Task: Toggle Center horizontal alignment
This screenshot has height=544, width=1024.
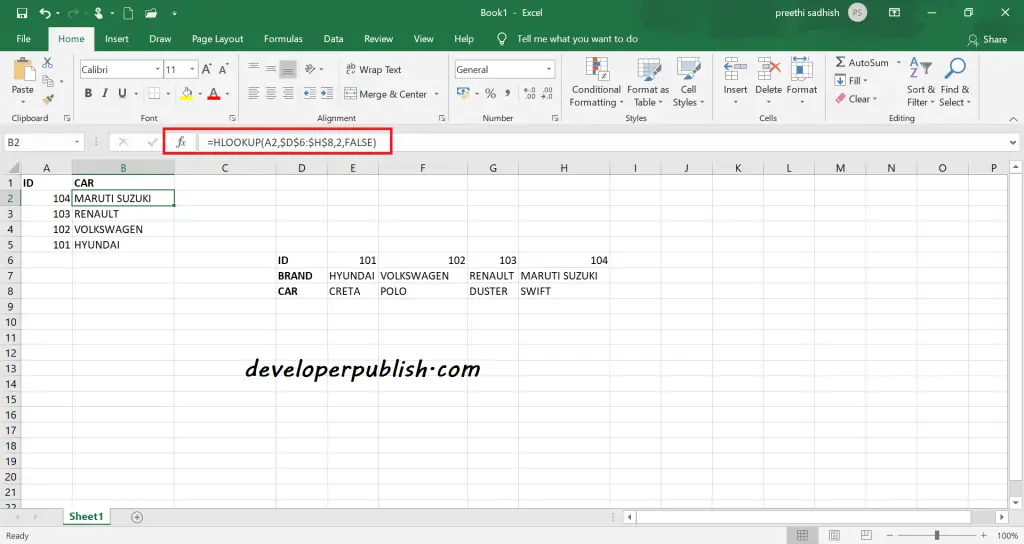Action: [x=270, y=93]
